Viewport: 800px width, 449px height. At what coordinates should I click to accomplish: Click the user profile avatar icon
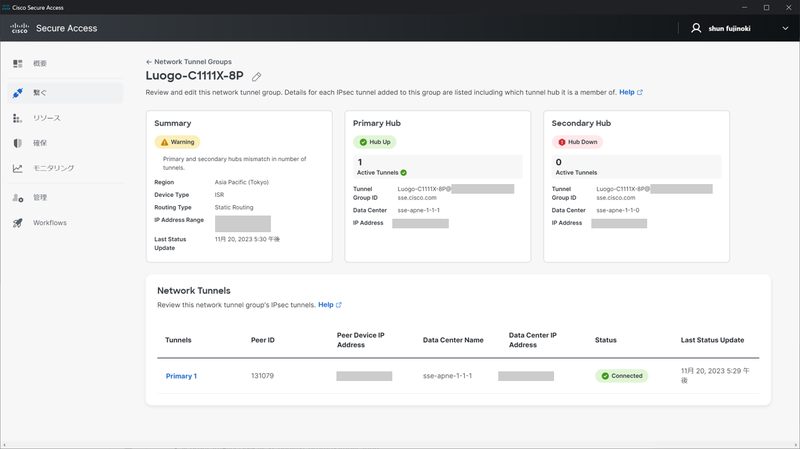pyautogui.click(x=696, y=28)
